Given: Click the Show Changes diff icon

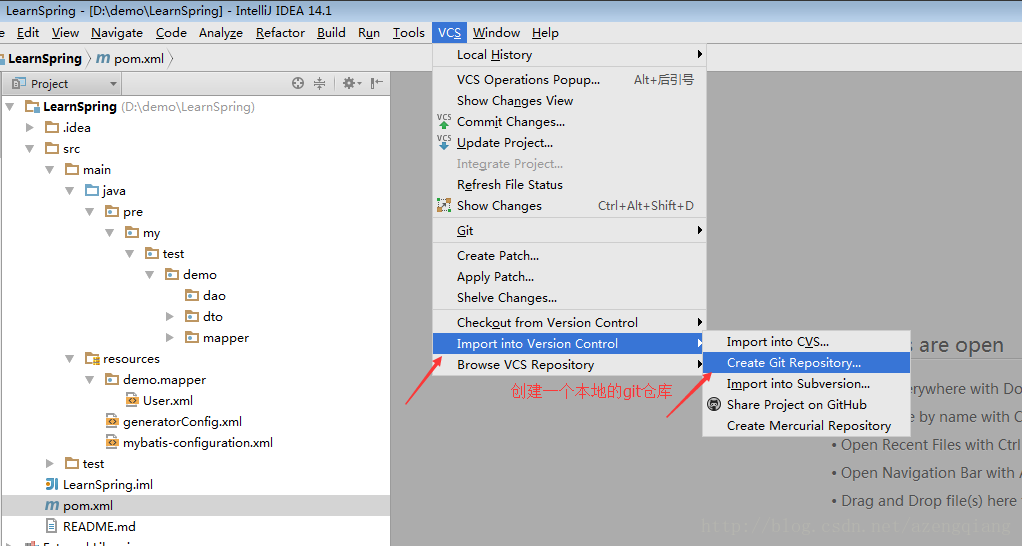Looking at the screenshot, I should (x=444, y=205).
